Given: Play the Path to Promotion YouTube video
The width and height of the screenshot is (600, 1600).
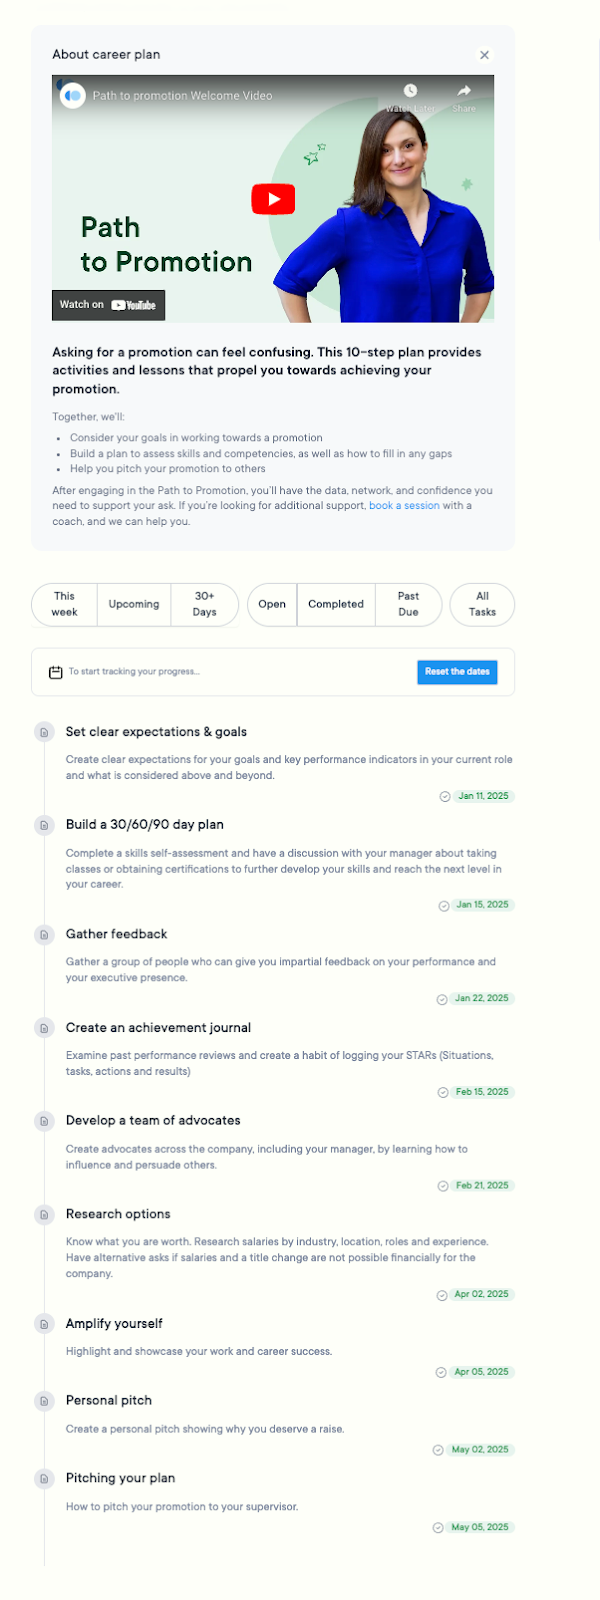Looking at the screenshot, I should pos(273,199).
